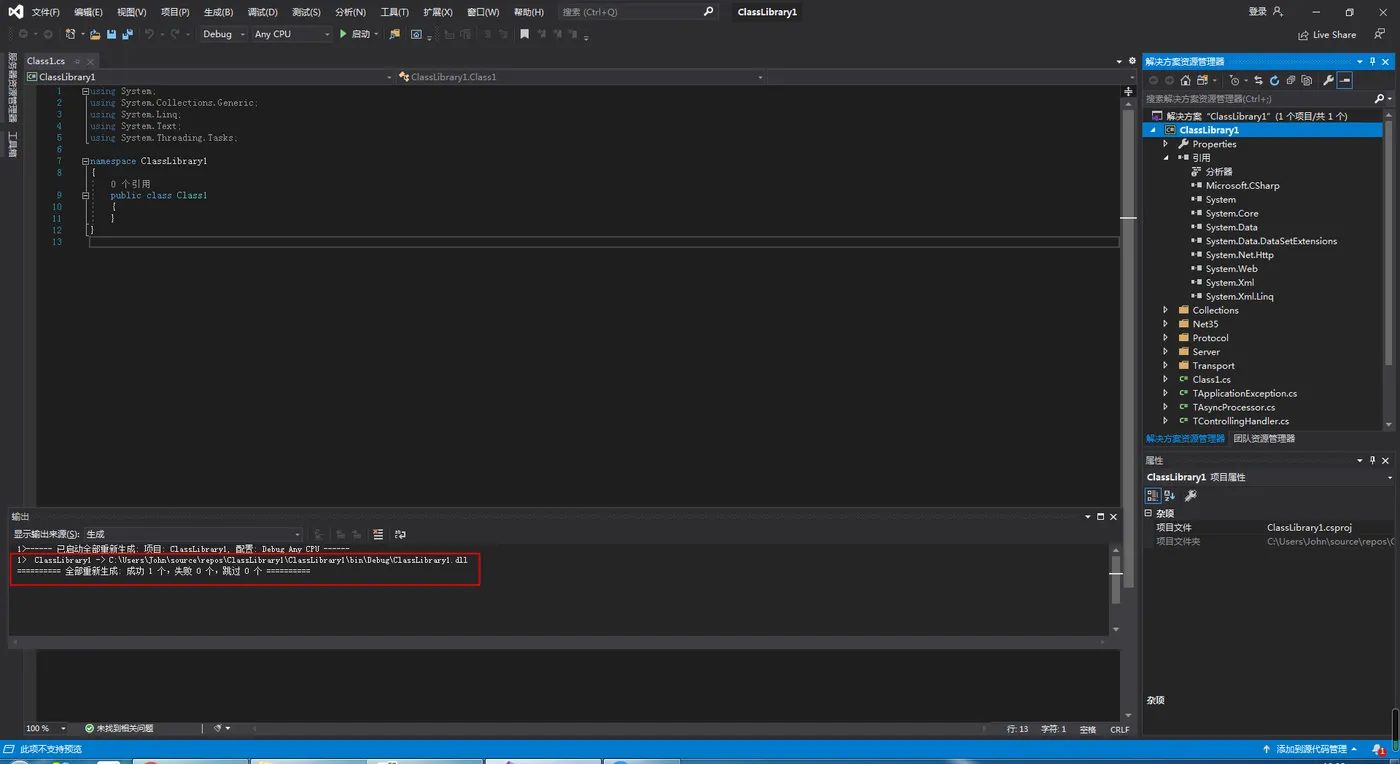1400x764 pixels.
Task: Open the 文件(F) menu
Action: tap(45, 12)
